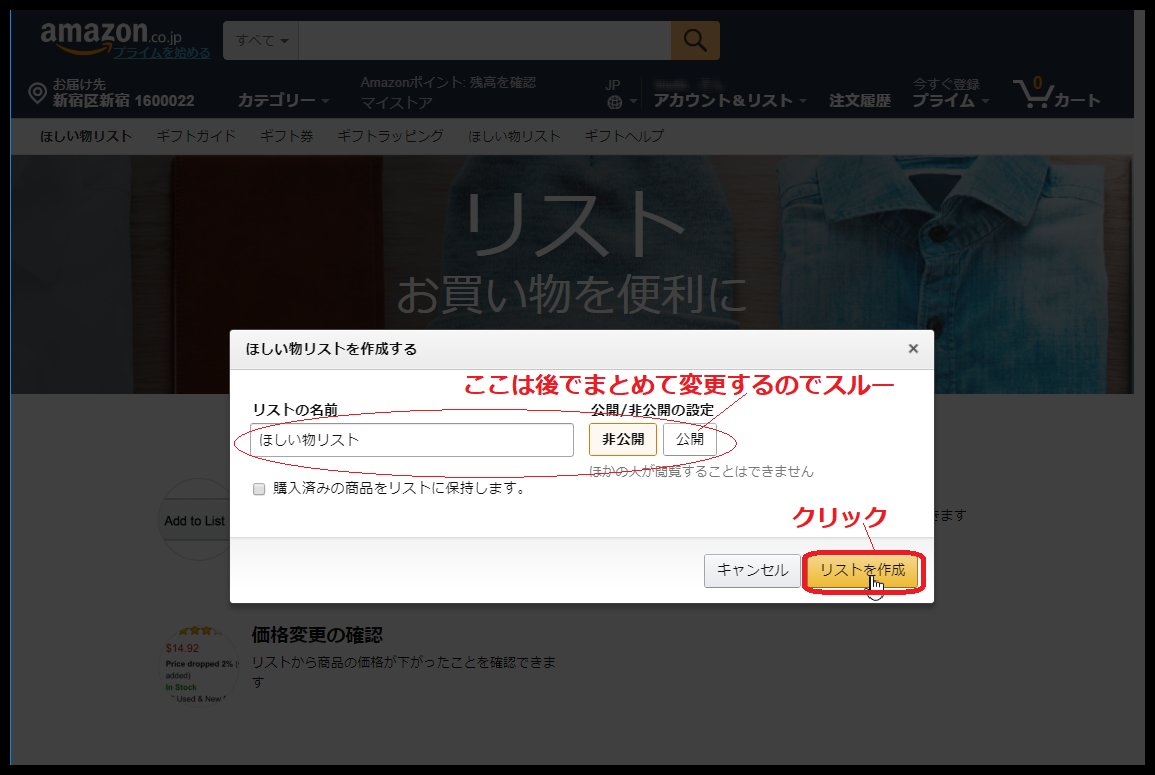Open the shopping cart icon
Screen dimensions: 1155x775
[x=1033, y=95]
